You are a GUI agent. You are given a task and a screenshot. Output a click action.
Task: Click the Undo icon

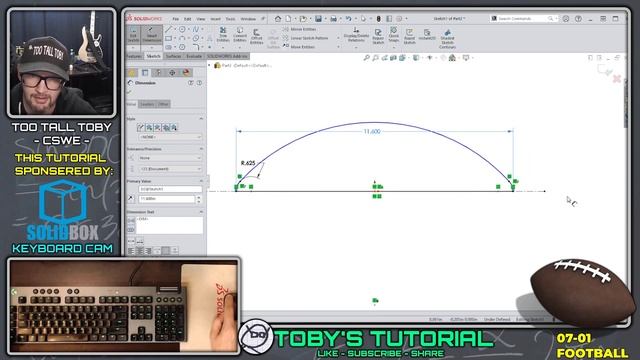click(348, 19)
